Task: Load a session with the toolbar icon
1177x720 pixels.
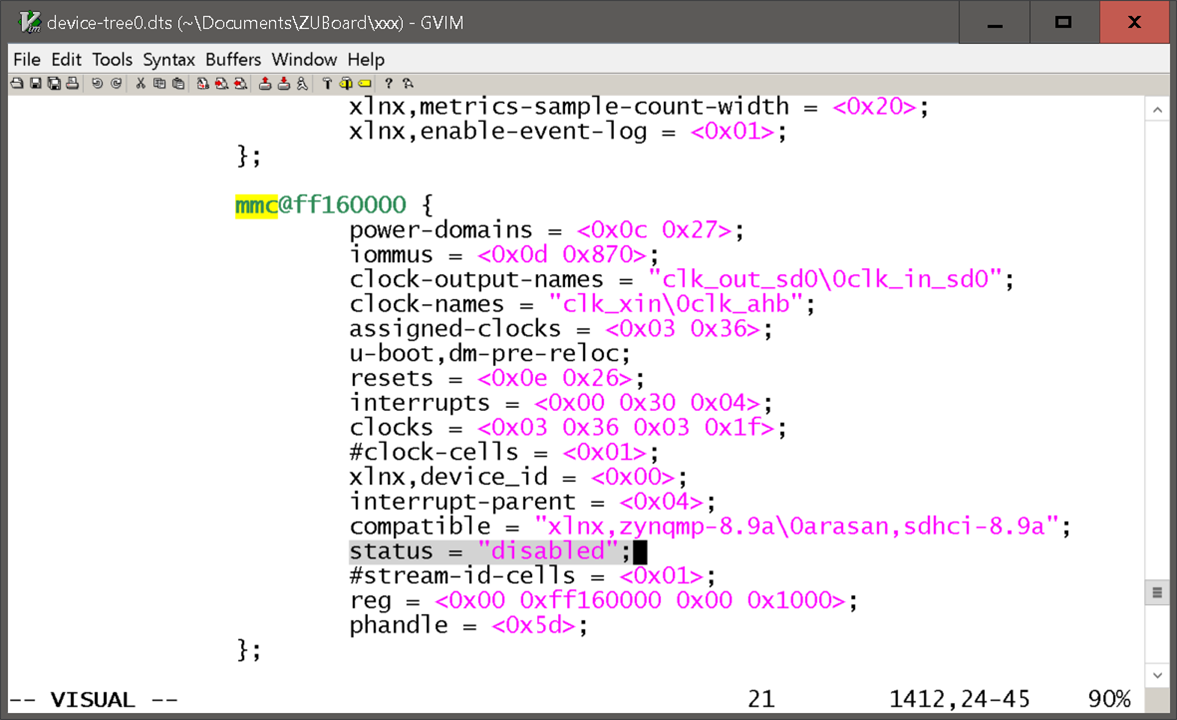Action: [265, 83]
